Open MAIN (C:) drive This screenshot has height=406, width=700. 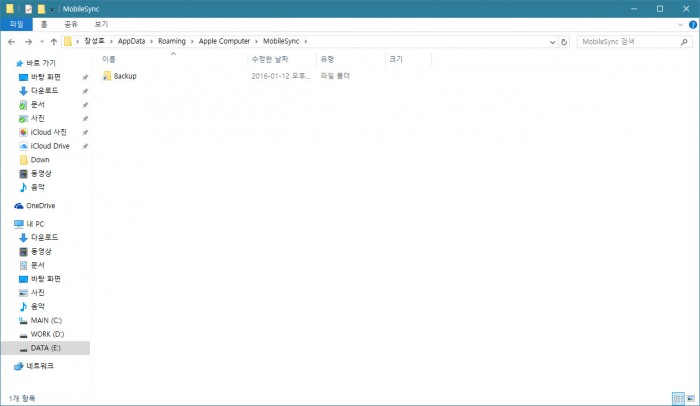[x=47, y=320]
